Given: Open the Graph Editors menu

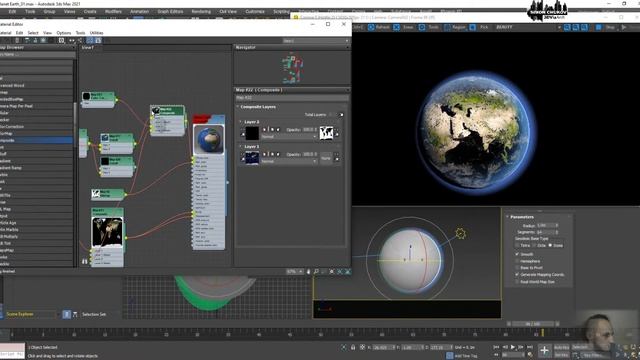Looking at the screenshot, I should click(x=170, y=12).
